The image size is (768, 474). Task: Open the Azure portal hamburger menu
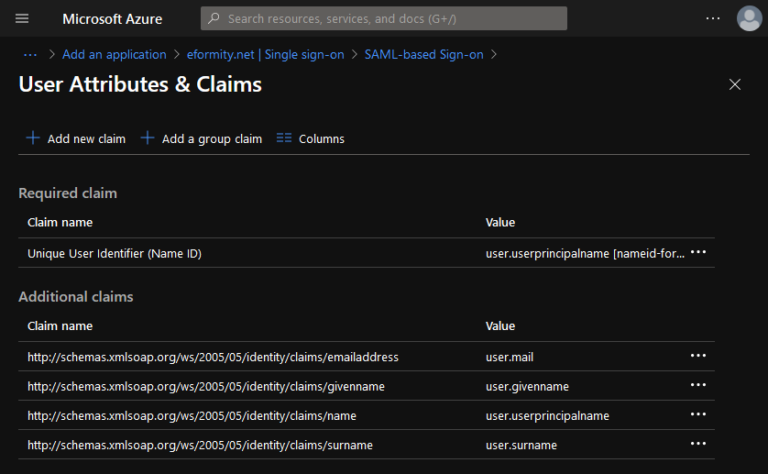[22, 19]
